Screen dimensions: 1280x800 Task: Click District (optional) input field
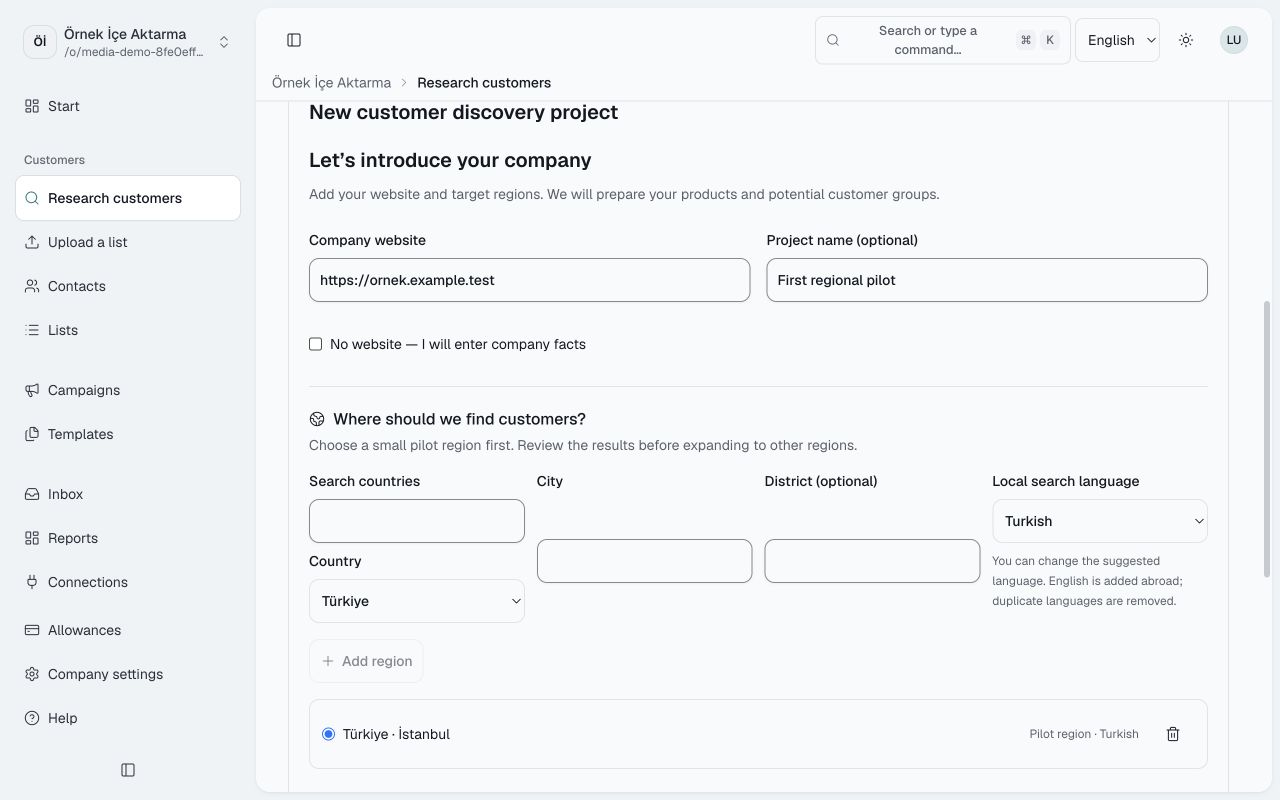click(x=872, y=561)
